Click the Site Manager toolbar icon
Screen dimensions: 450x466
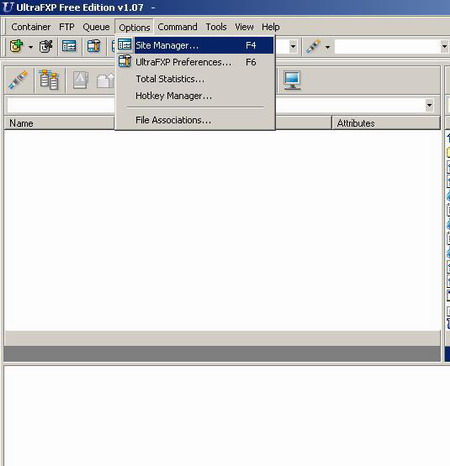click(x=69, y=46)
